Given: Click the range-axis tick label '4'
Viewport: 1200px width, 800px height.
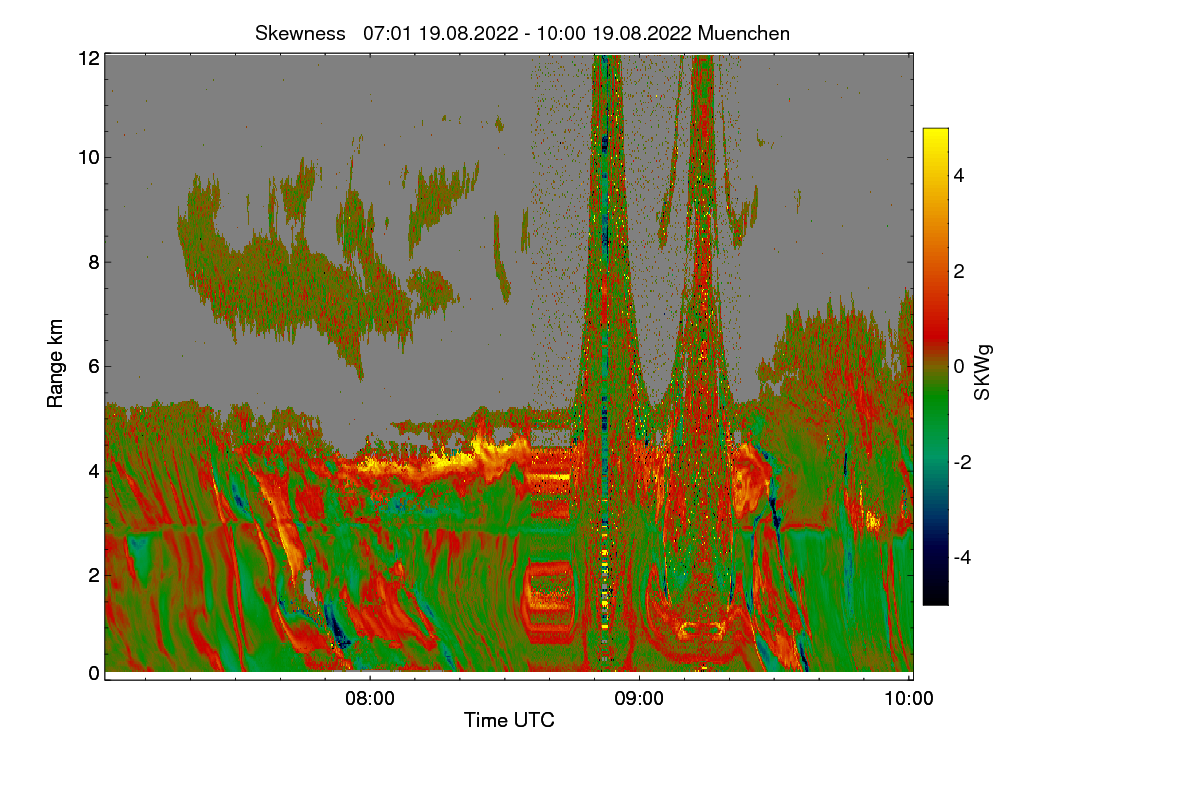Looking at the screenshot, I should click(x=94, y=470).
